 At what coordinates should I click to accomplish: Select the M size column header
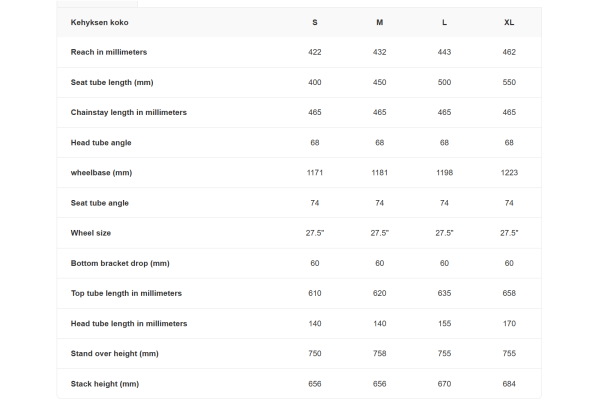[379, 22]
